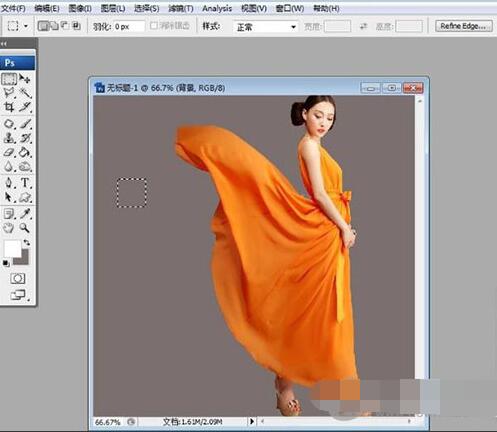Swap foreground and background colors
Image resolution: width=497 pixels, height=432 pixels.
tap(27, 242)
